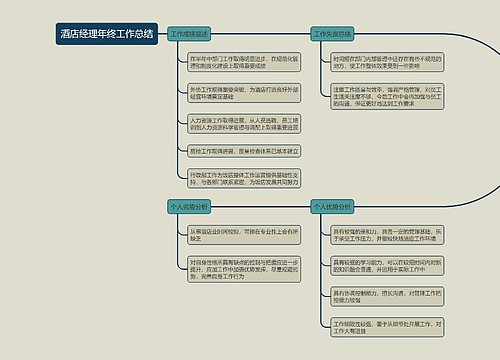This screenshot has height=360, width=500.
Task: Click the leaf about 部门工作 and 规范化管理
Action: tap(244, 62)
